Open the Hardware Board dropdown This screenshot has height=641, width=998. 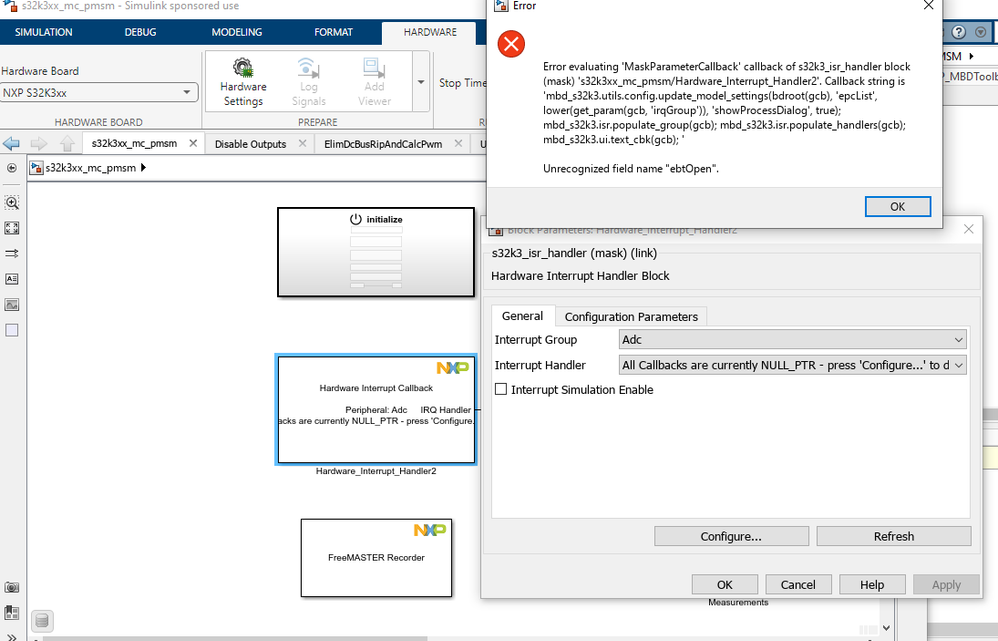coord(99,92)
